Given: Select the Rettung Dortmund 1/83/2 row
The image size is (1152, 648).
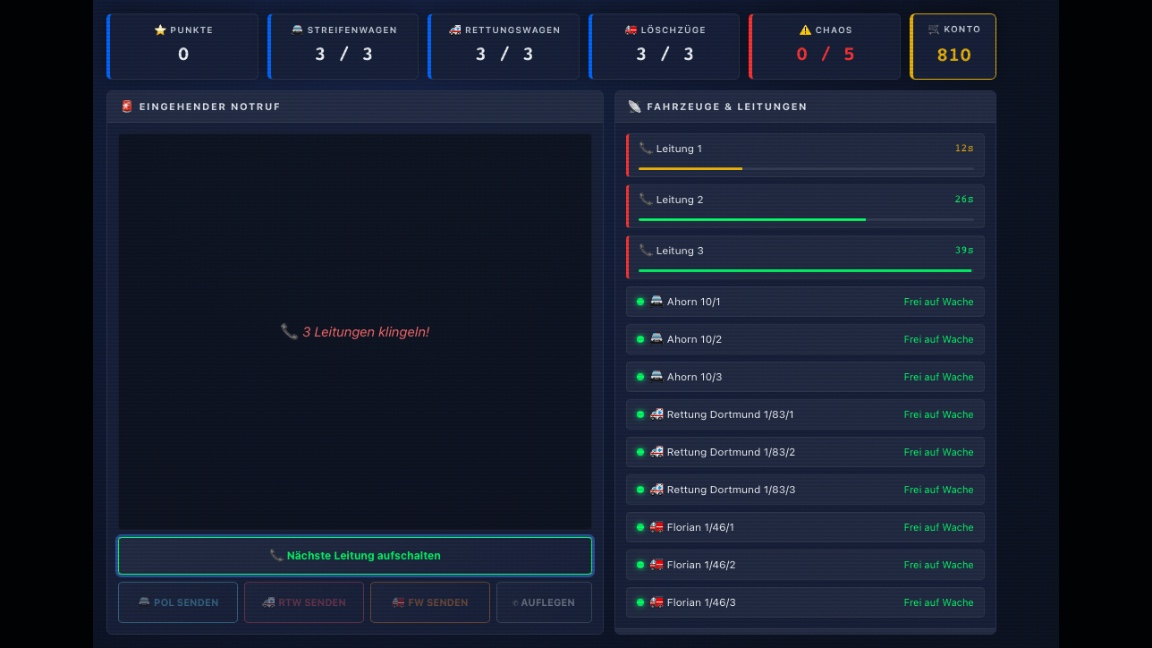Looking at the screenshot, I should coord(805,452).
